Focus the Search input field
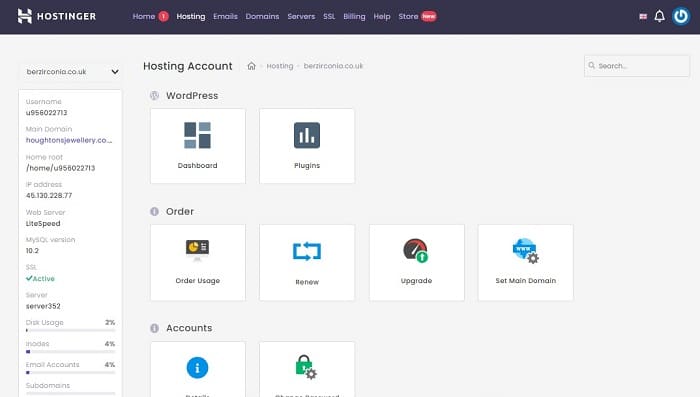The width and height of the screenshot is (700, 397). (x=637, y=66)
